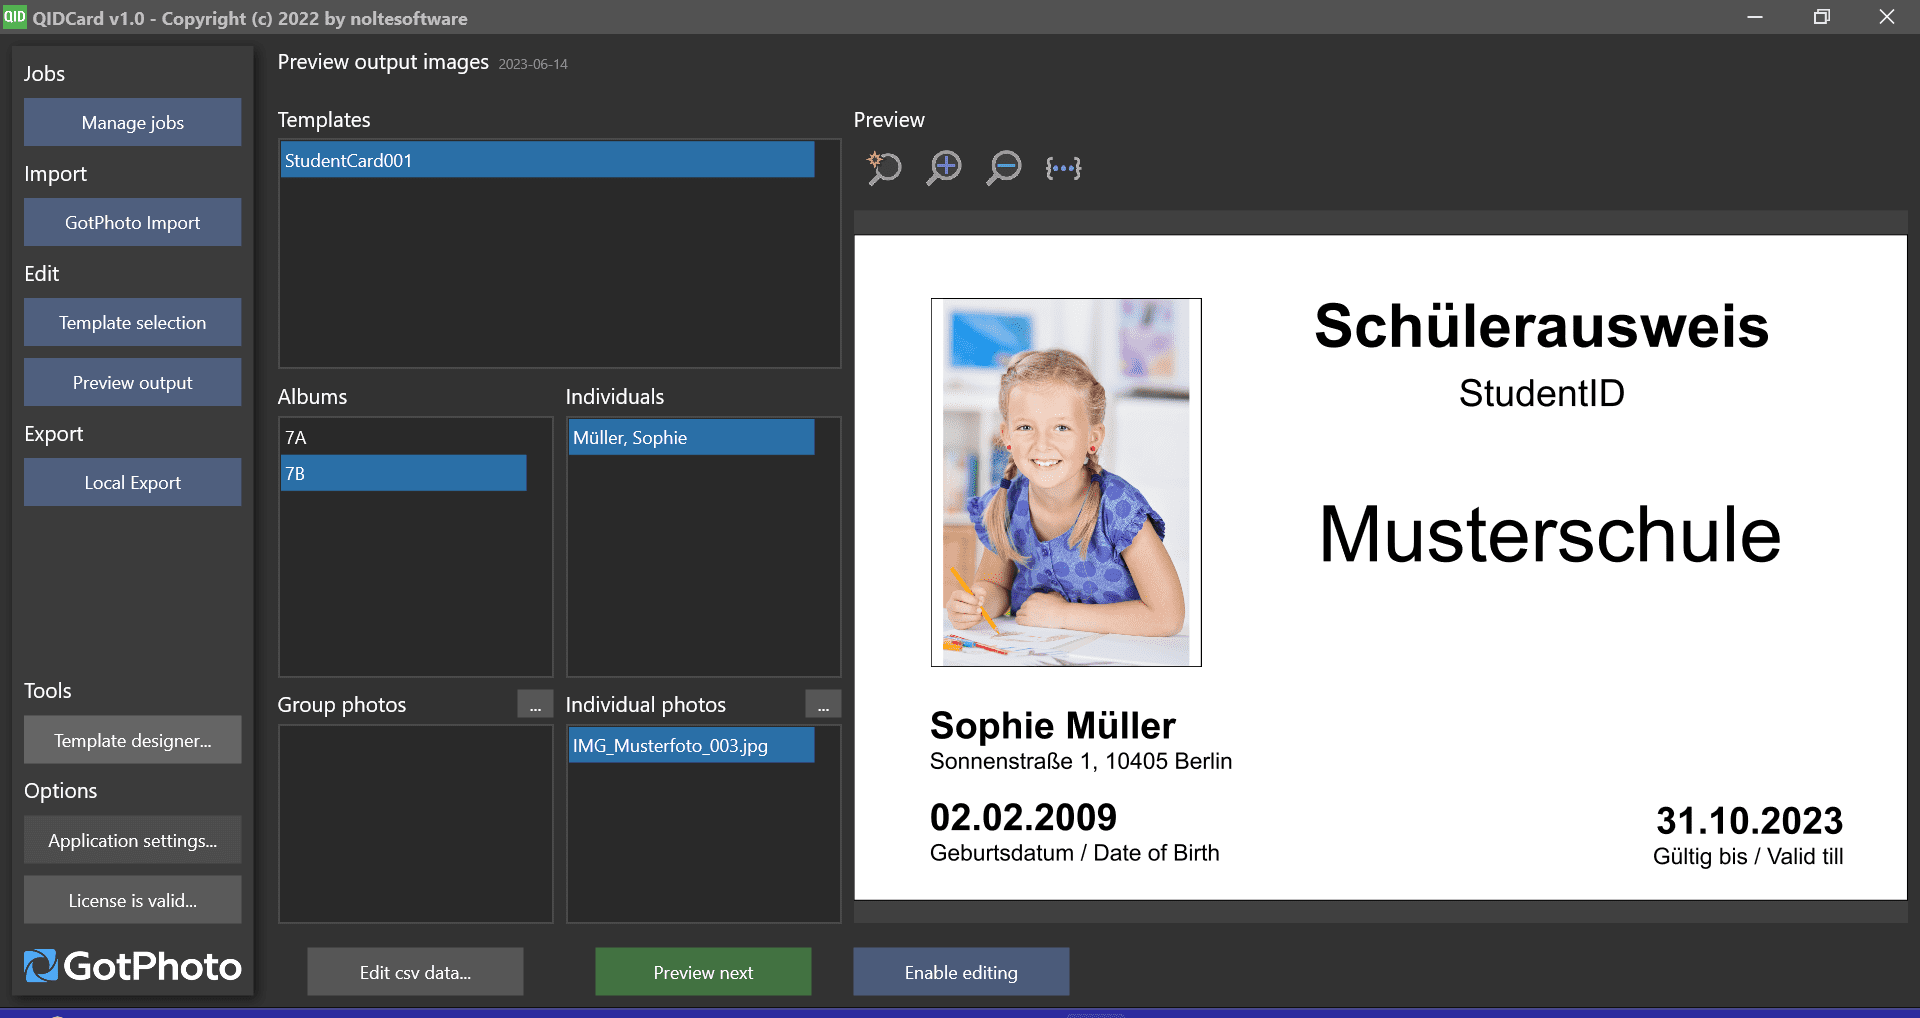Restore down the QIDCard window

(1821, 17)
